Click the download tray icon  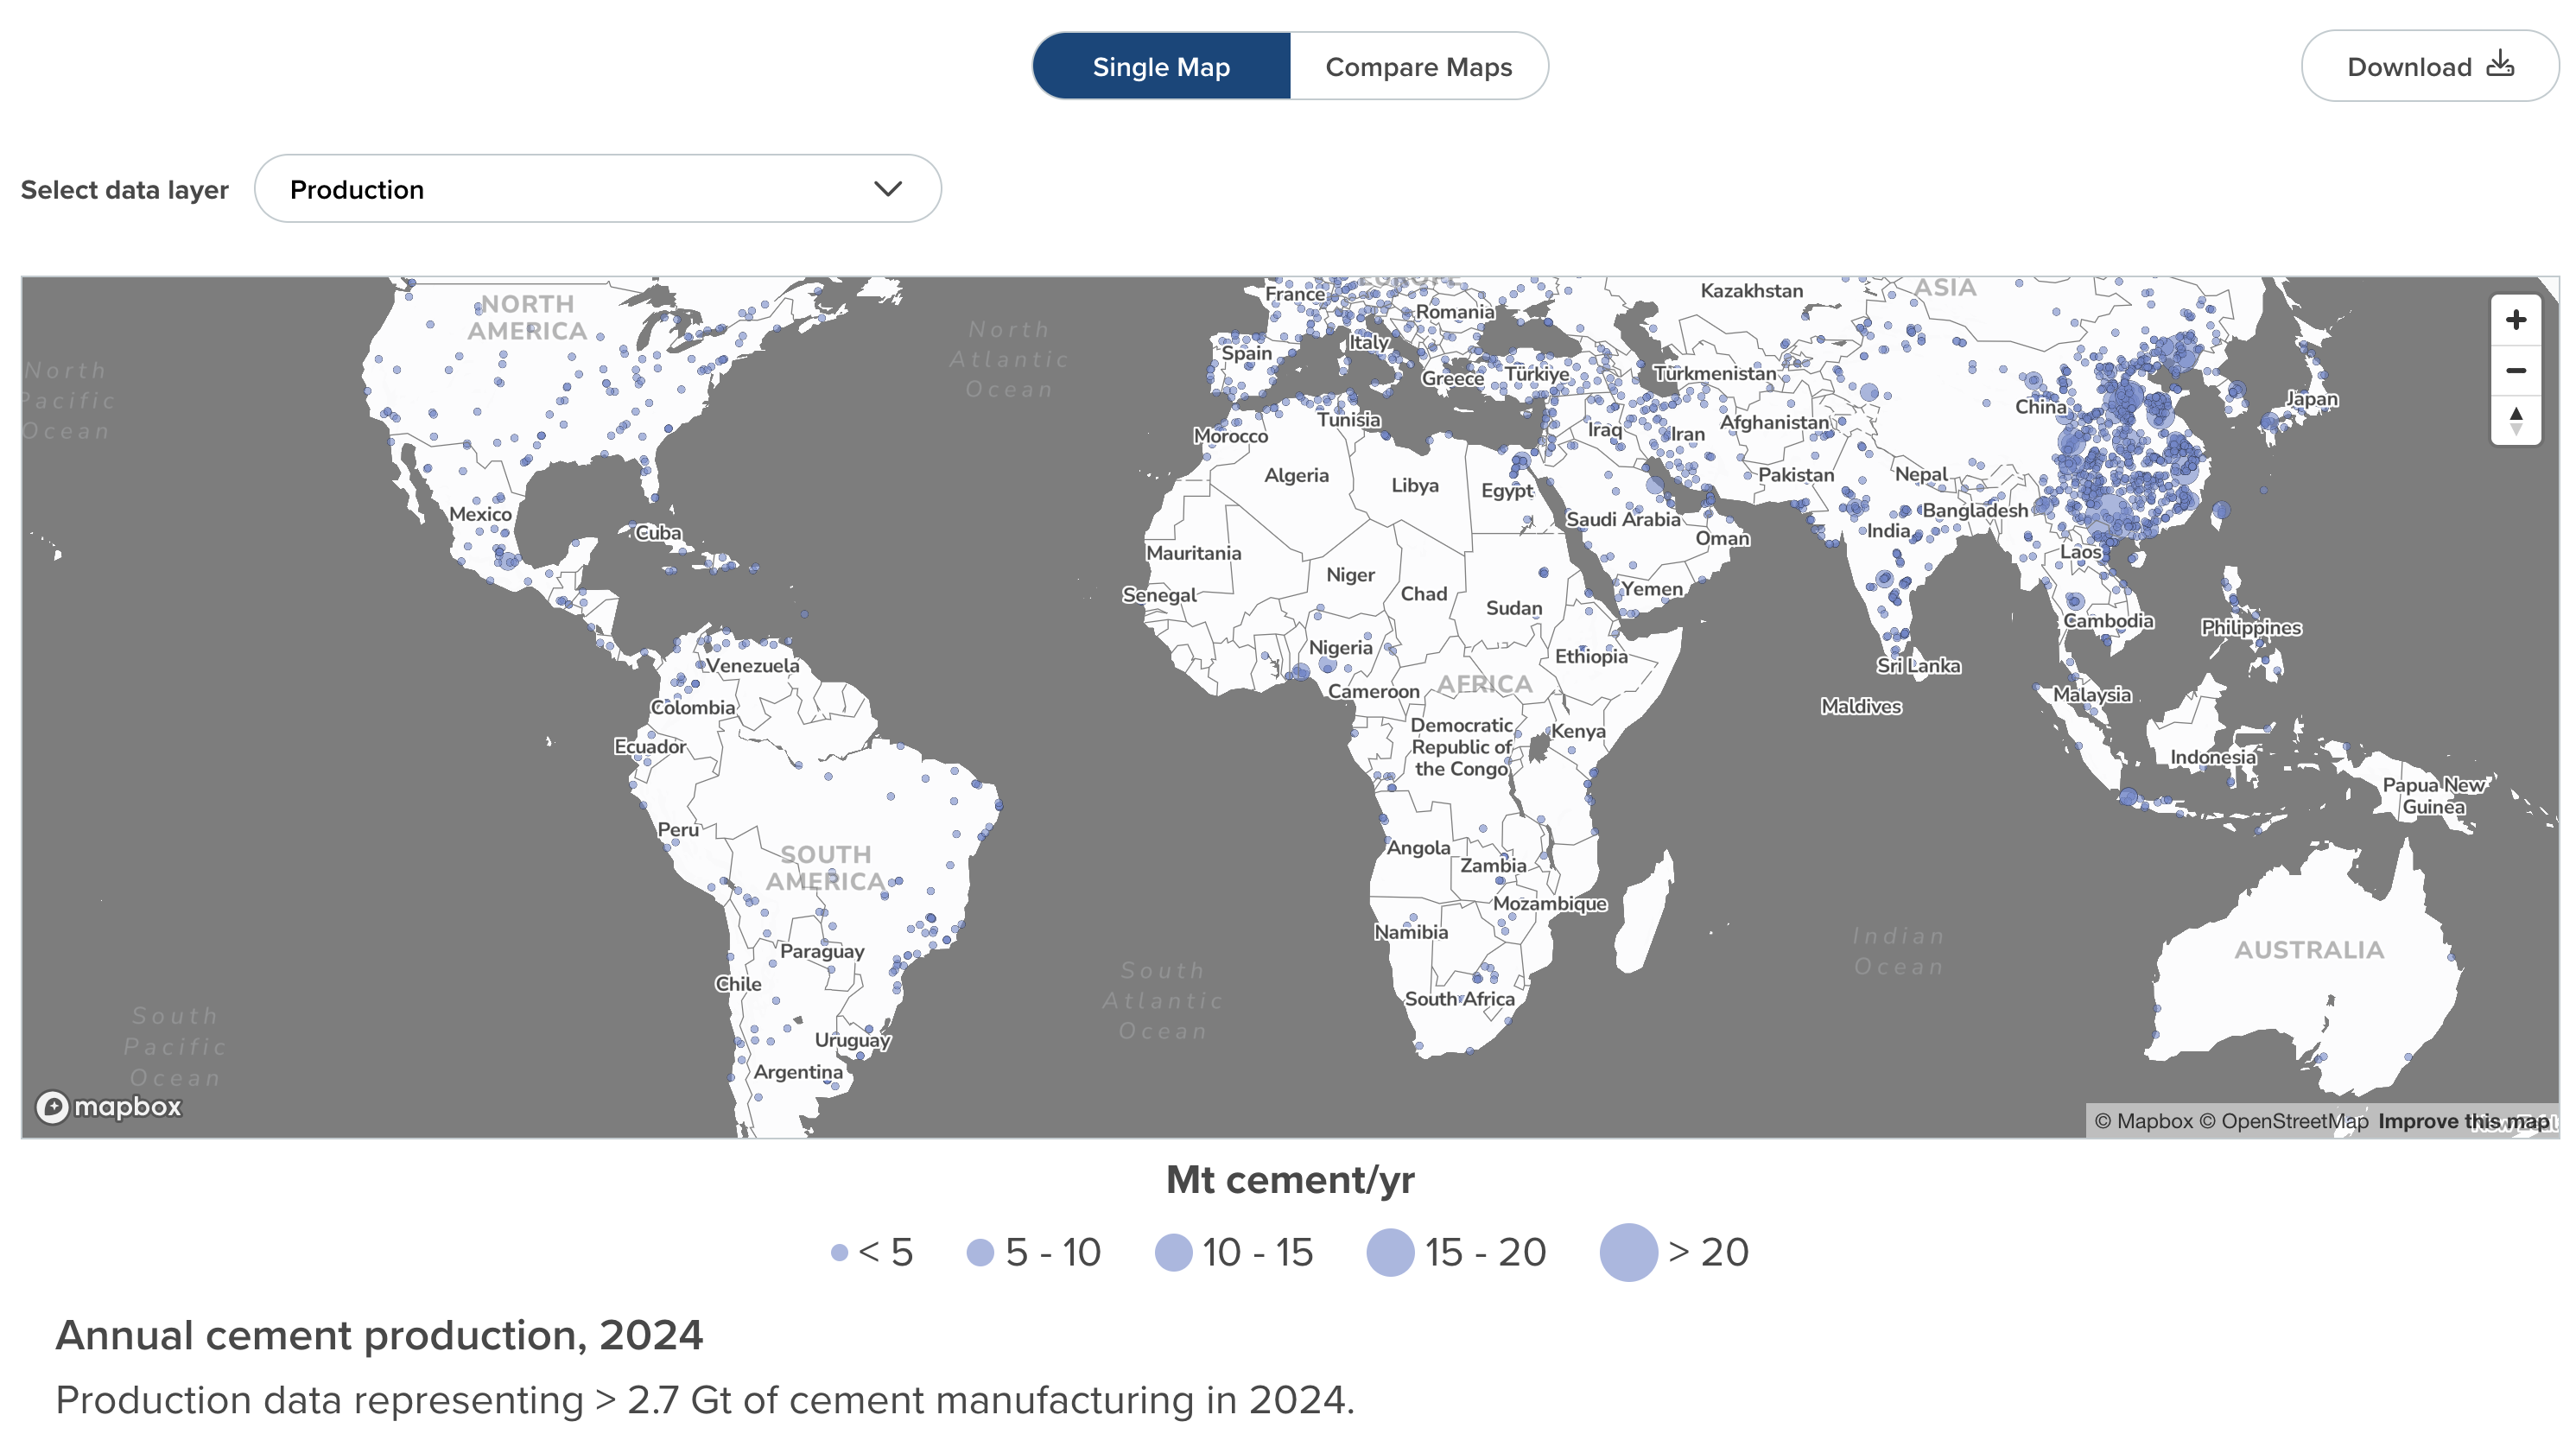(x=2500, y=64)
